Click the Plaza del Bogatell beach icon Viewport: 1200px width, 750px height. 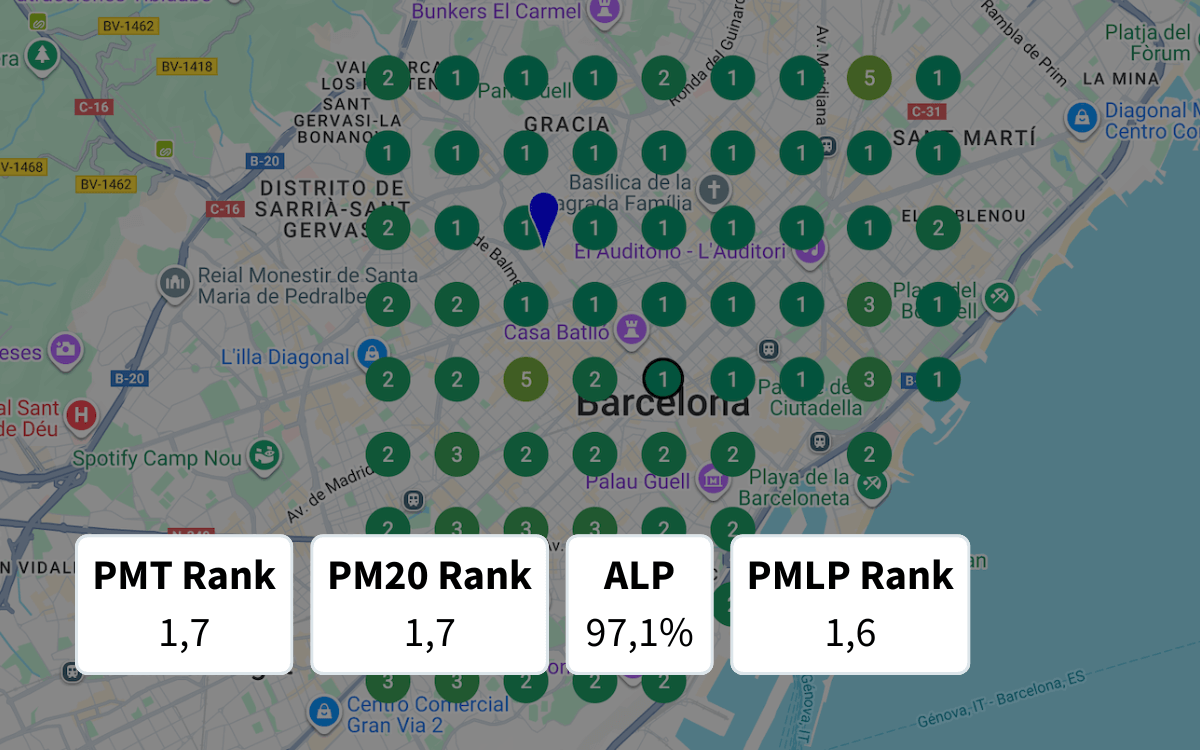[998, 296]
